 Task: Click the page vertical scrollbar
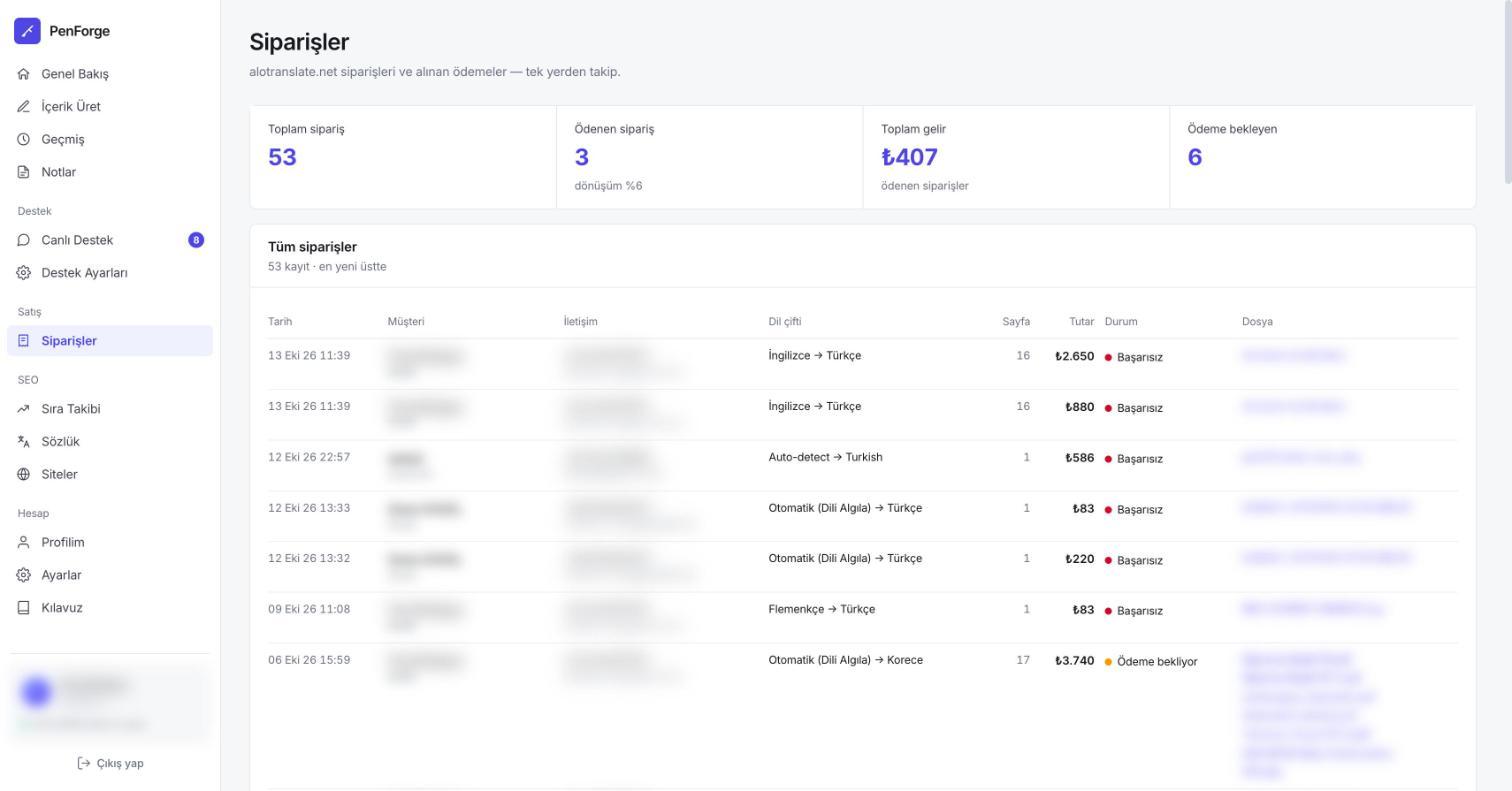click(x=1507, y=92)
